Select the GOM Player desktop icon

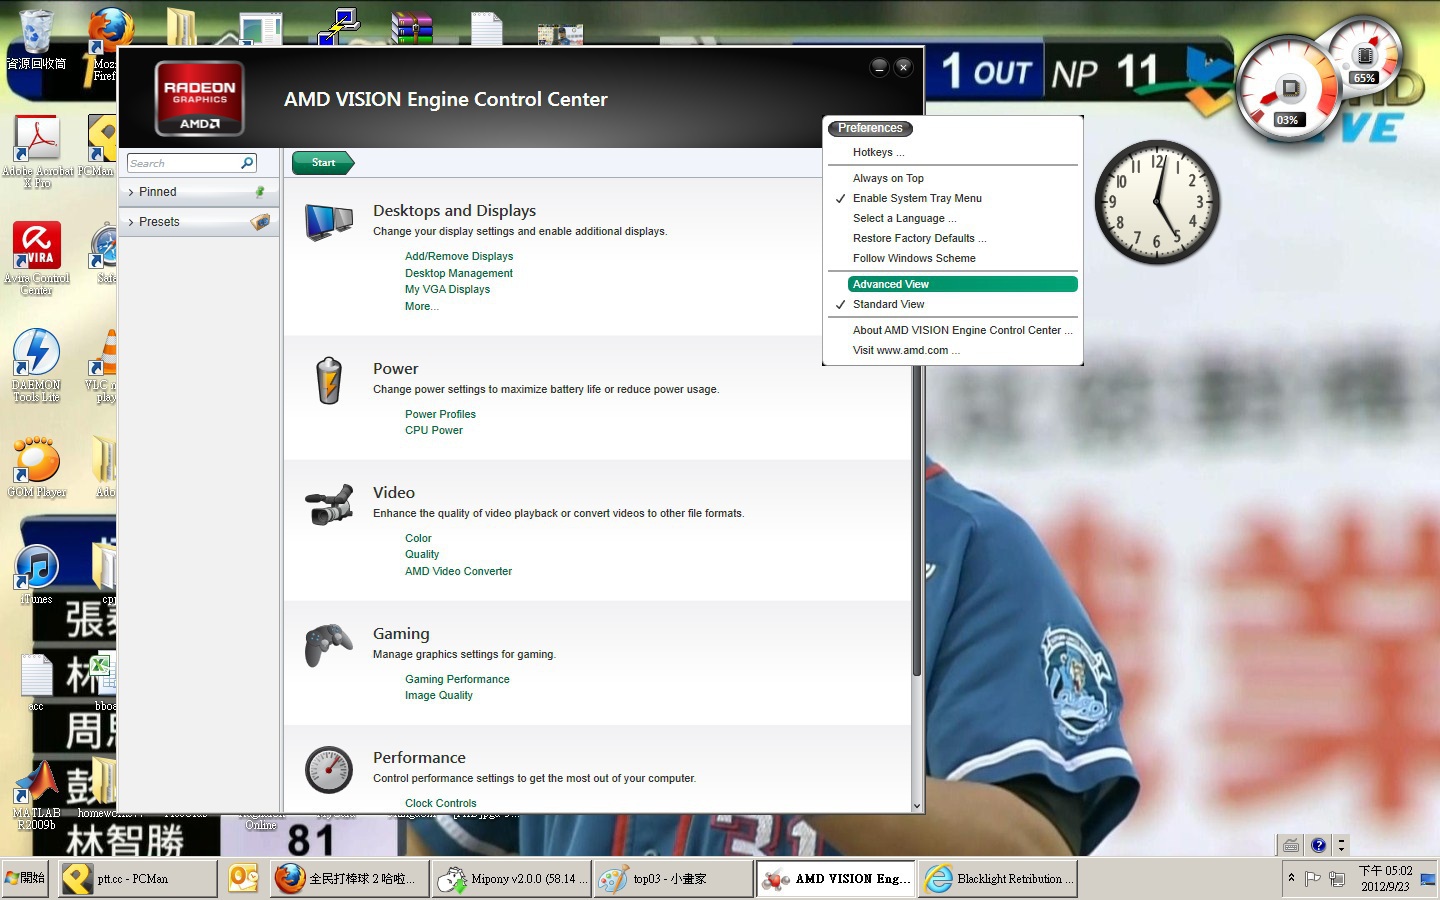click(37, 467)
